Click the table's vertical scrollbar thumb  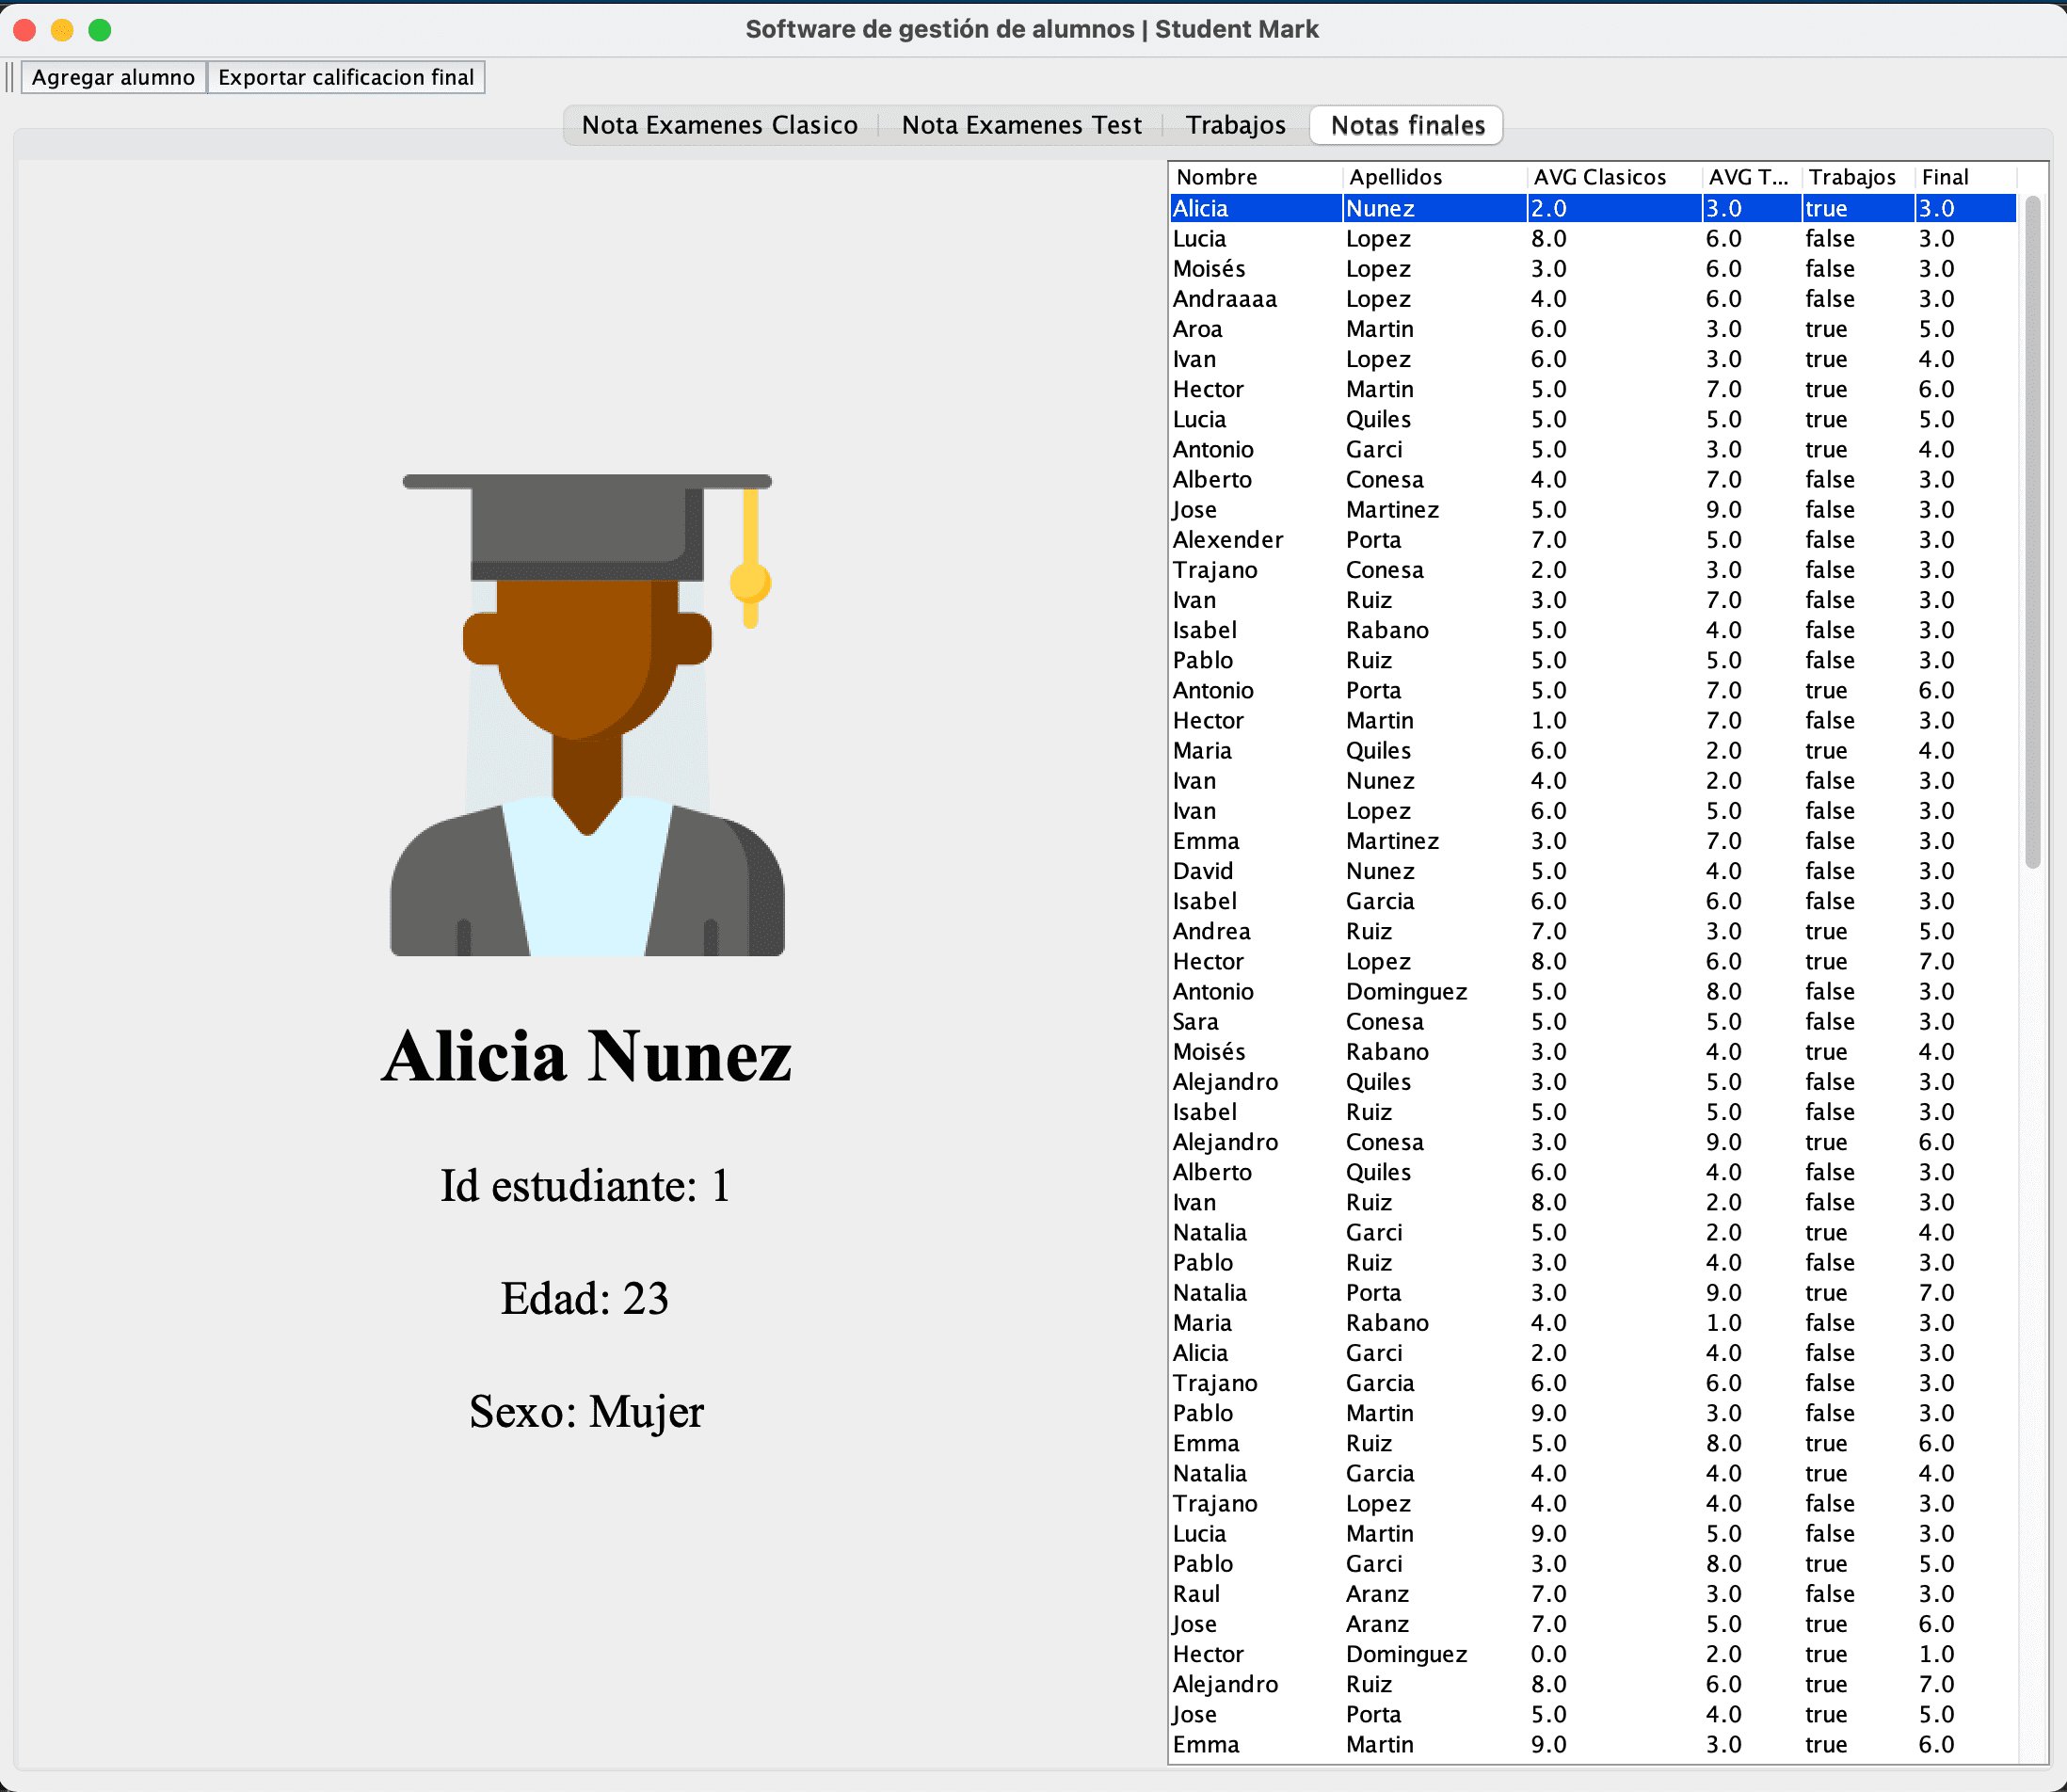tap(2032, 532)
